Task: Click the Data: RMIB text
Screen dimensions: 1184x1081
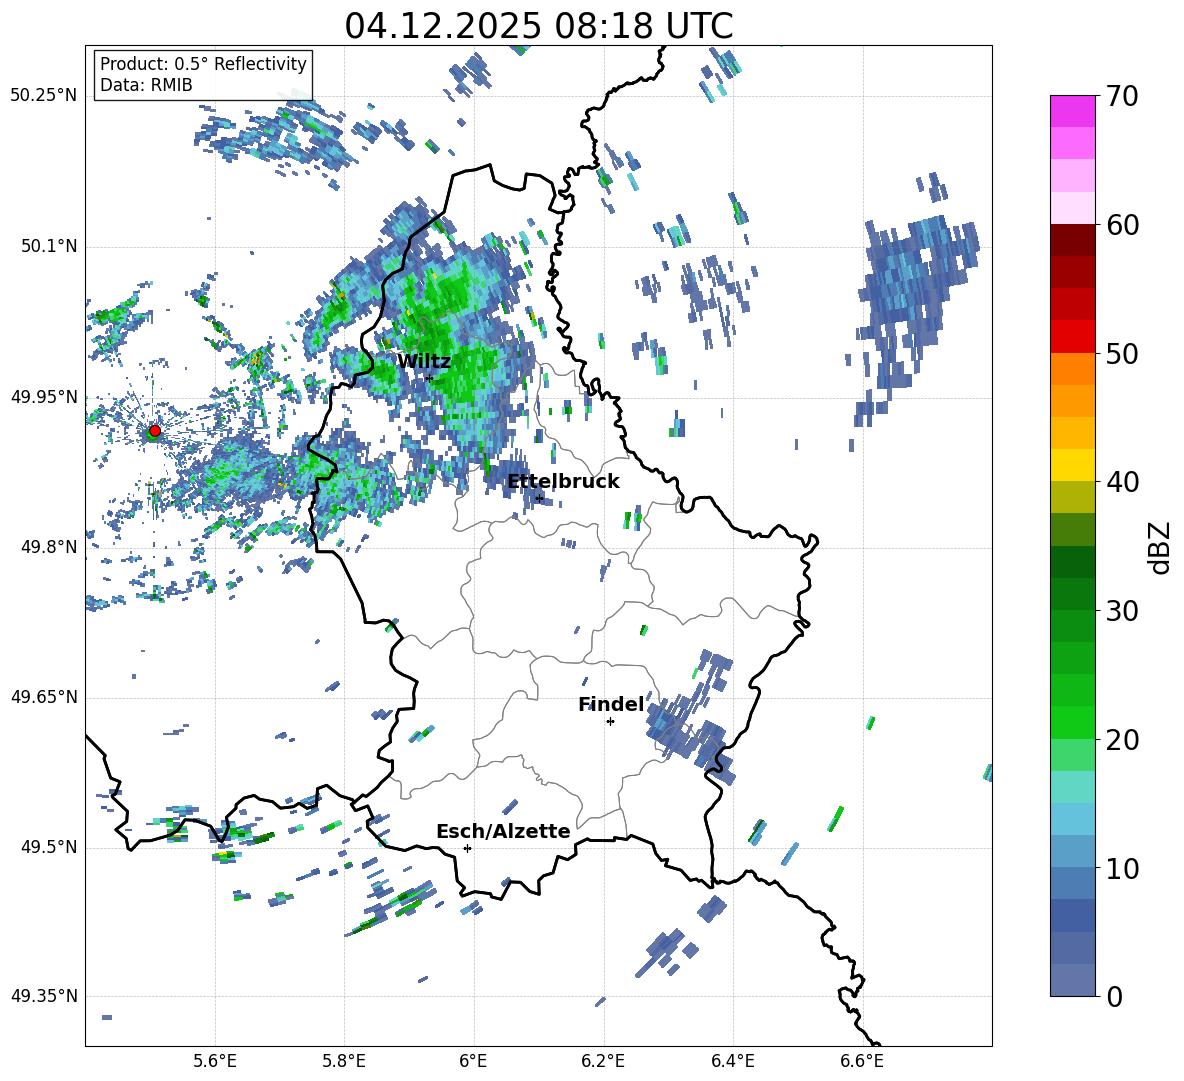Action: pyautogui.click(x=146, y=85)
